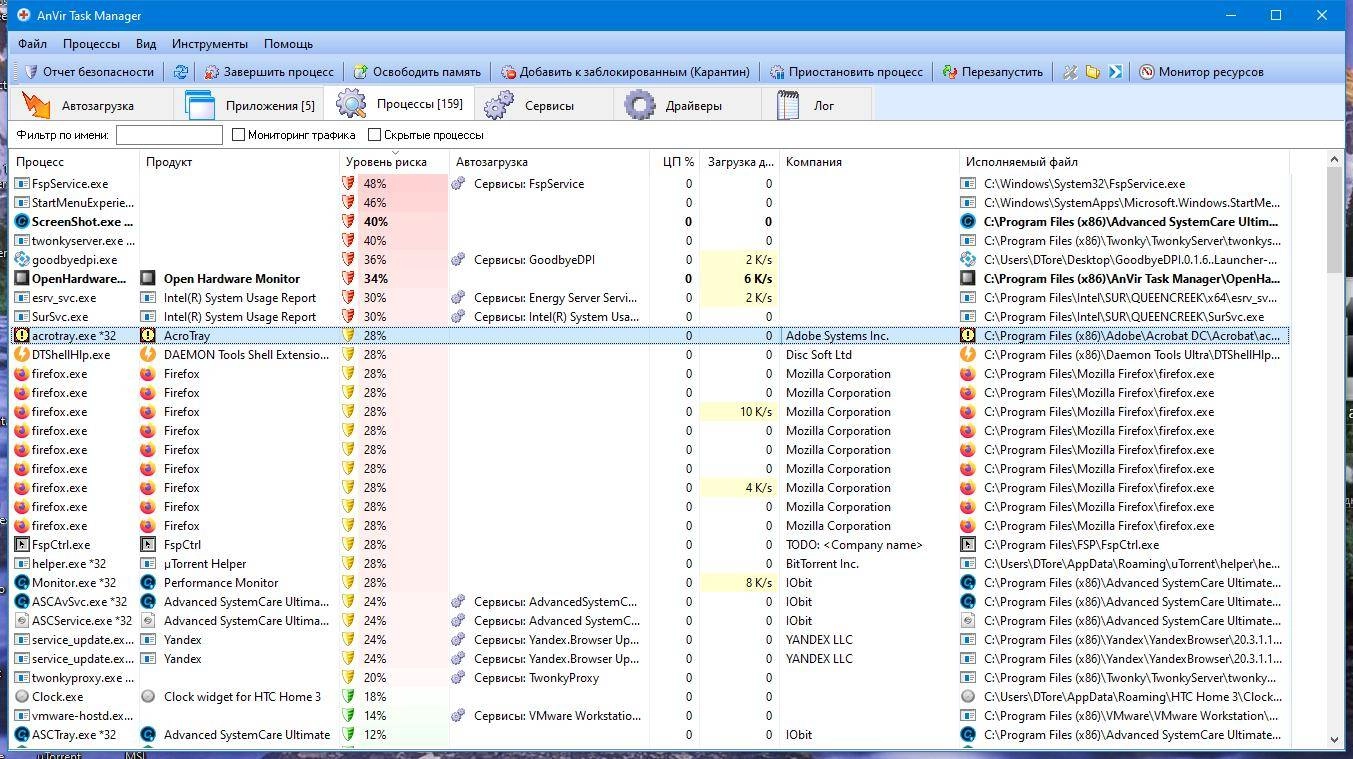The height and width of the screenshot is (759, 1353).
Task: Click the Monitor.exe IObit process icon
Action: pos(22,583)
